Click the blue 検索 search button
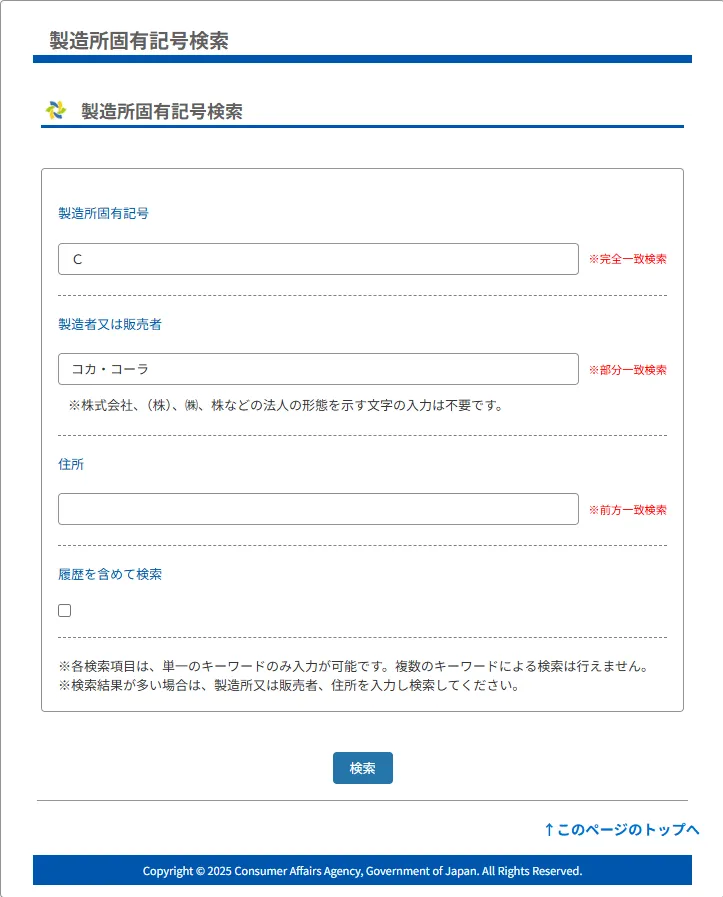Screen dimensions: 723x897 (x=363, y=768)
